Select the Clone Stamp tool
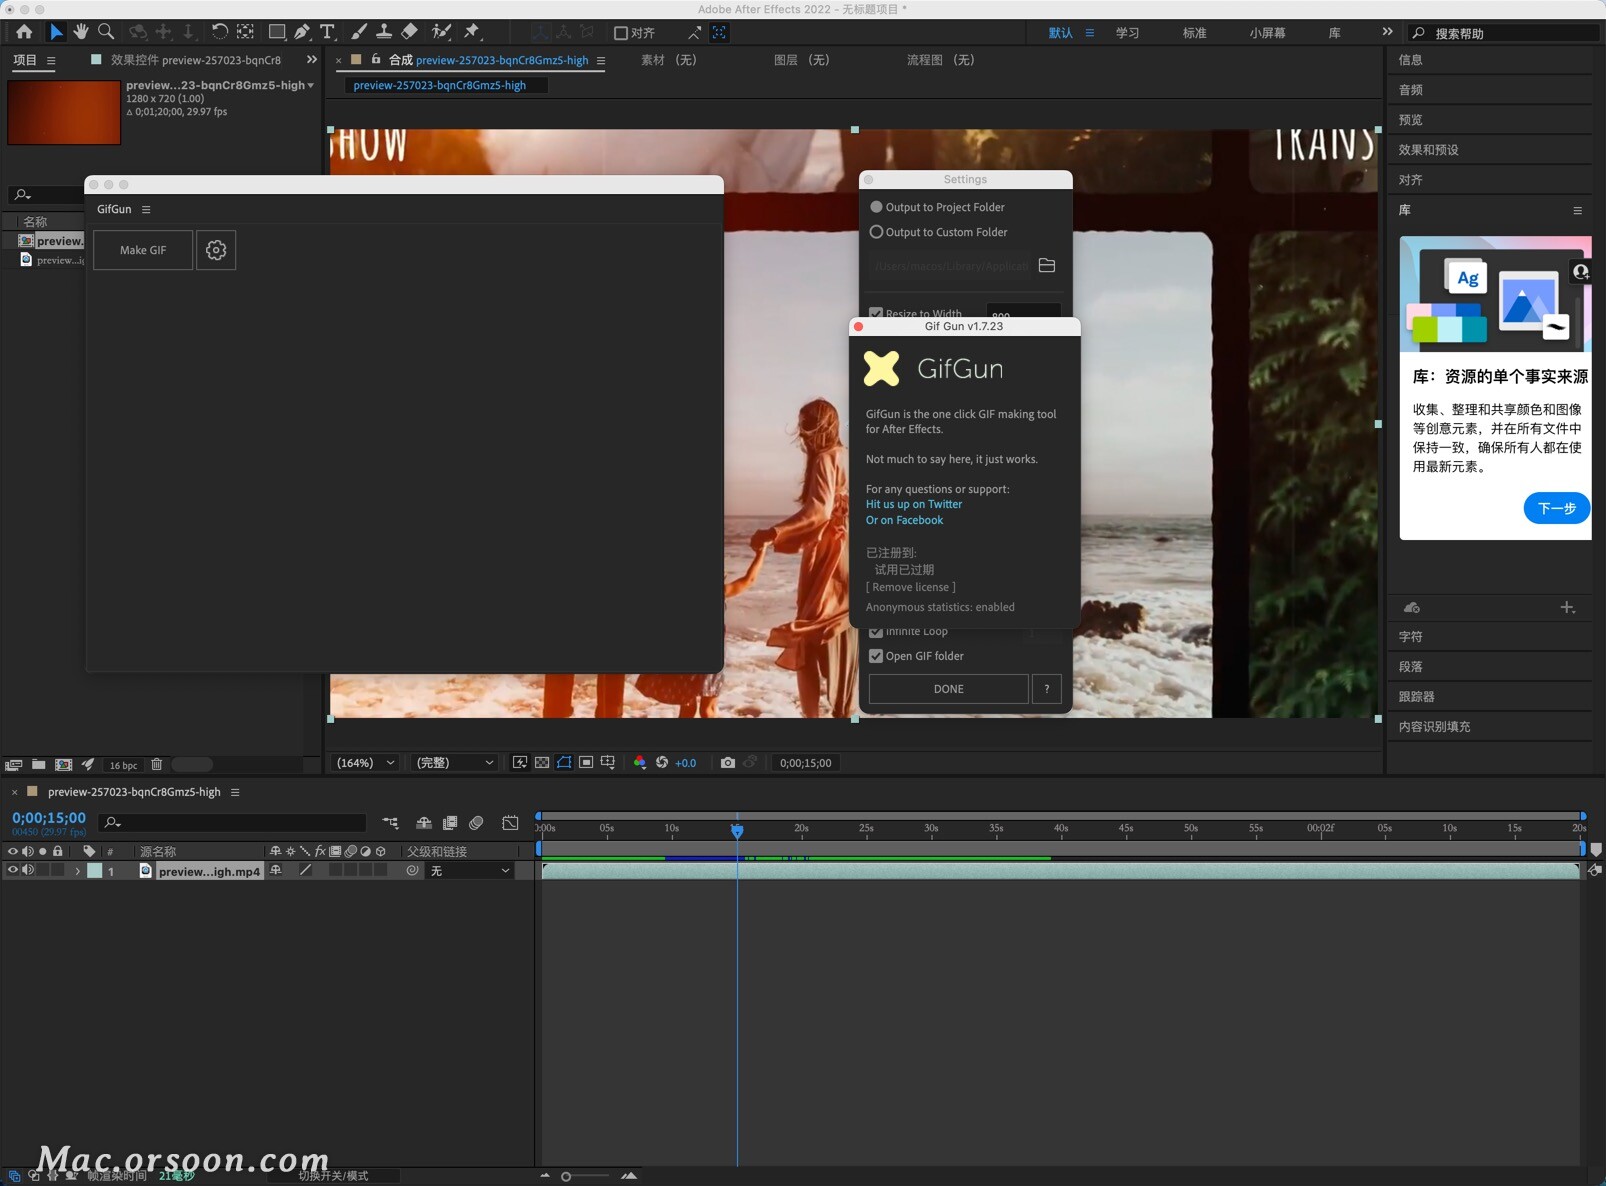This screenshot has width=1606, height=1186. coord(383,32)
